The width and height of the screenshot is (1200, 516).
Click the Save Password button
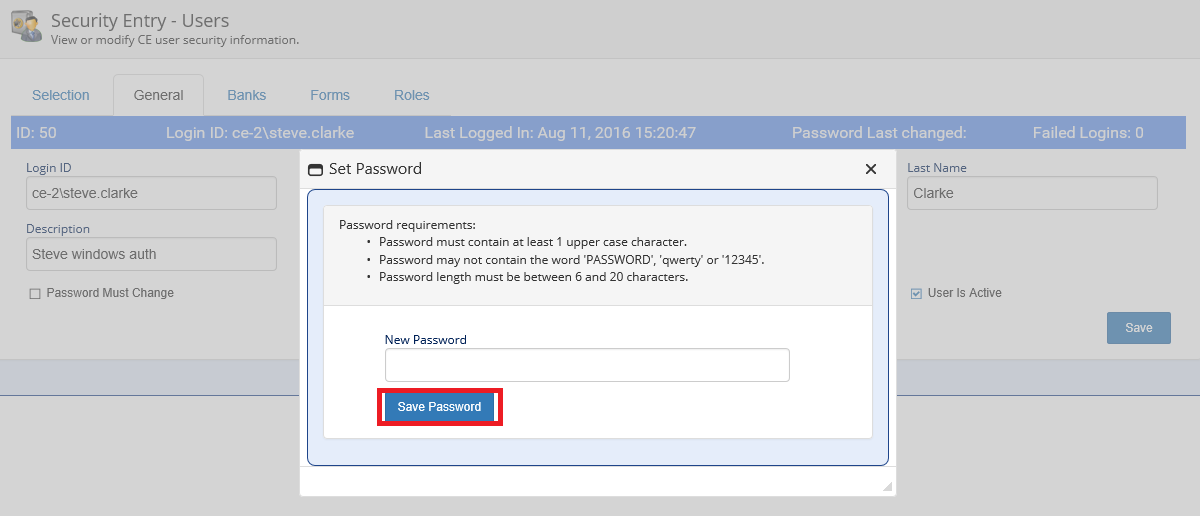tap(439, 407)
